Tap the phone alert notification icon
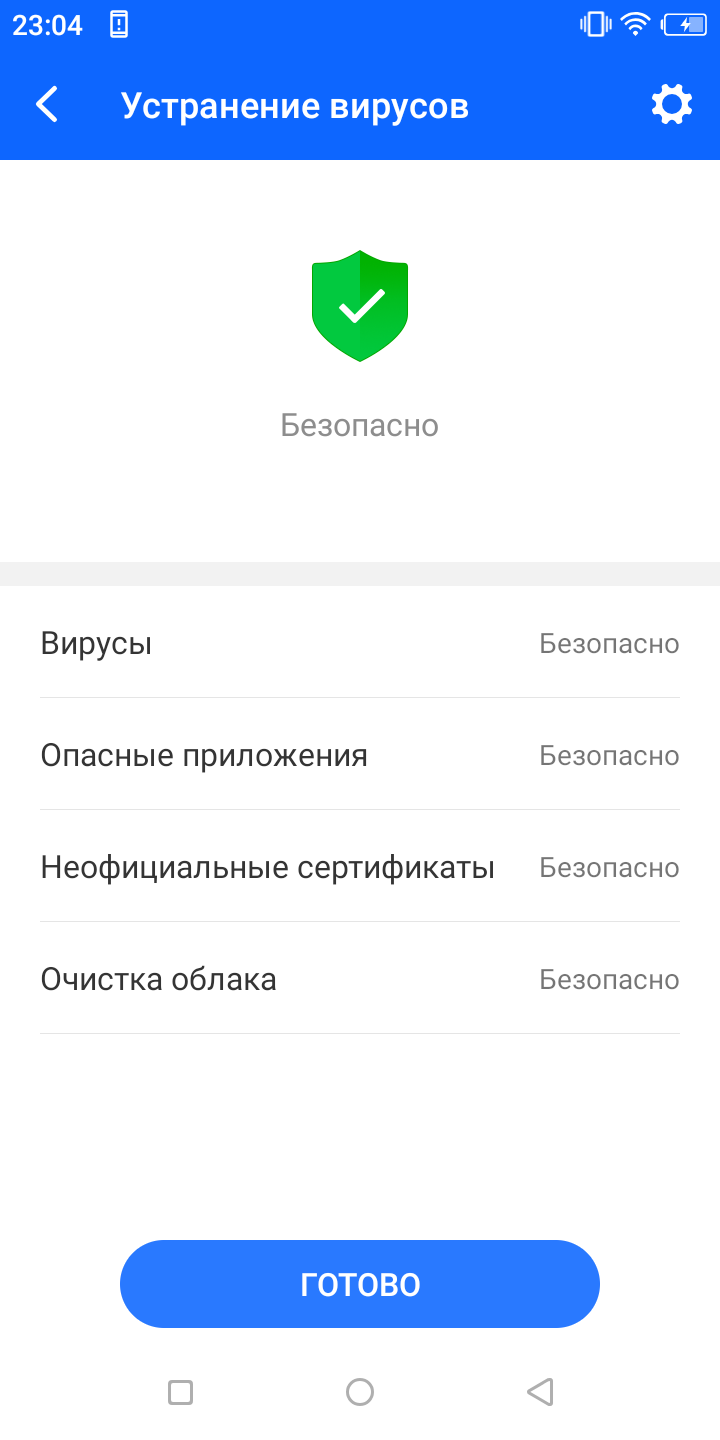The width and height of the screenshot is (720, 1440). pos(119,25)
